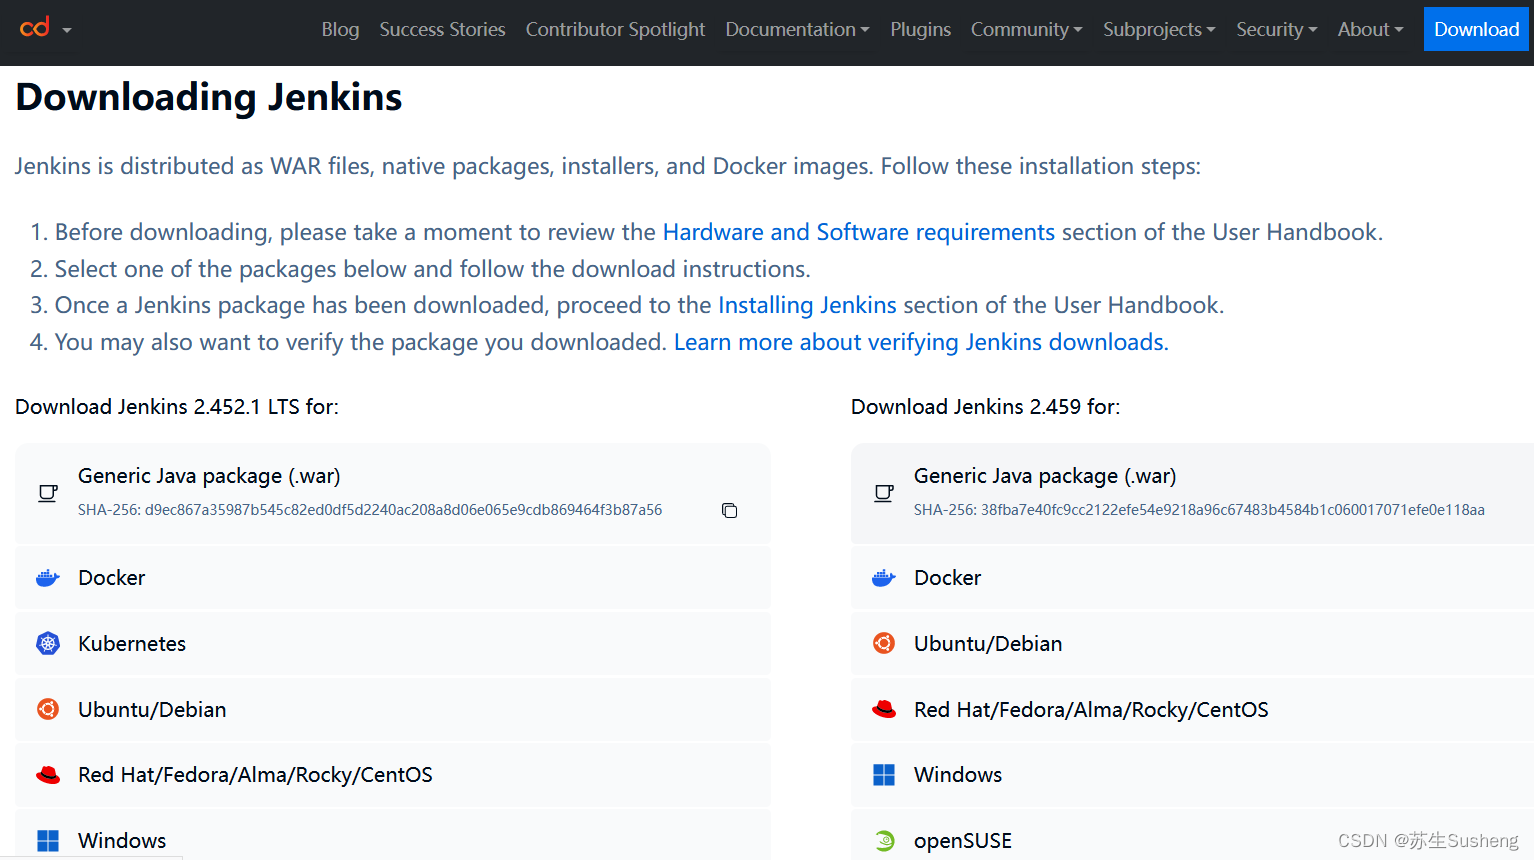This screenshot has width=1534, height=860.
Task: Select Red Hat/Fedora/Alma/Rocky/CentOS under LTS
Action: click(392, 775)
